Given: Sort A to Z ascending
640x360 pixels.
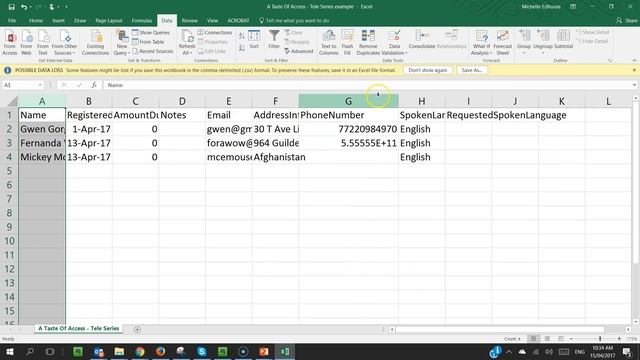Looking at the screenshot, I should [x=242, y=36].
